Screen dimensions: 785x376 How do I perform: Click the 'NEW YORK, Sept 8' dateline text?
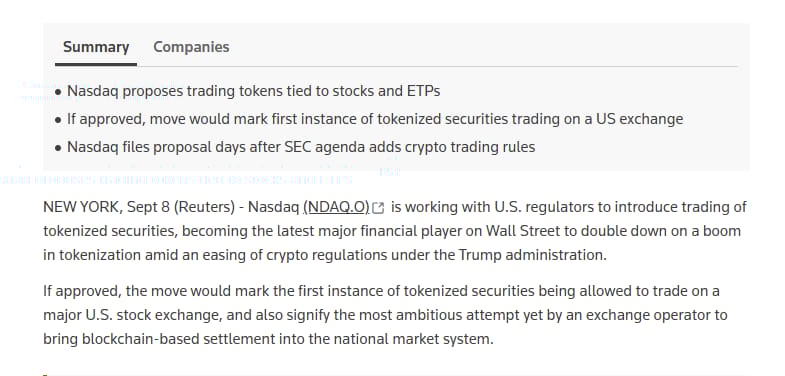[x=107, y=207]
